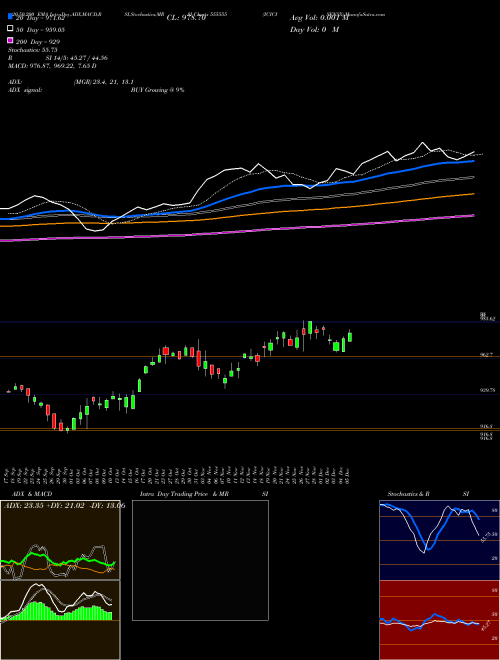Click the last green candlestick on price chart
Screen dimensions: 500x660
[x=350, y=336]
